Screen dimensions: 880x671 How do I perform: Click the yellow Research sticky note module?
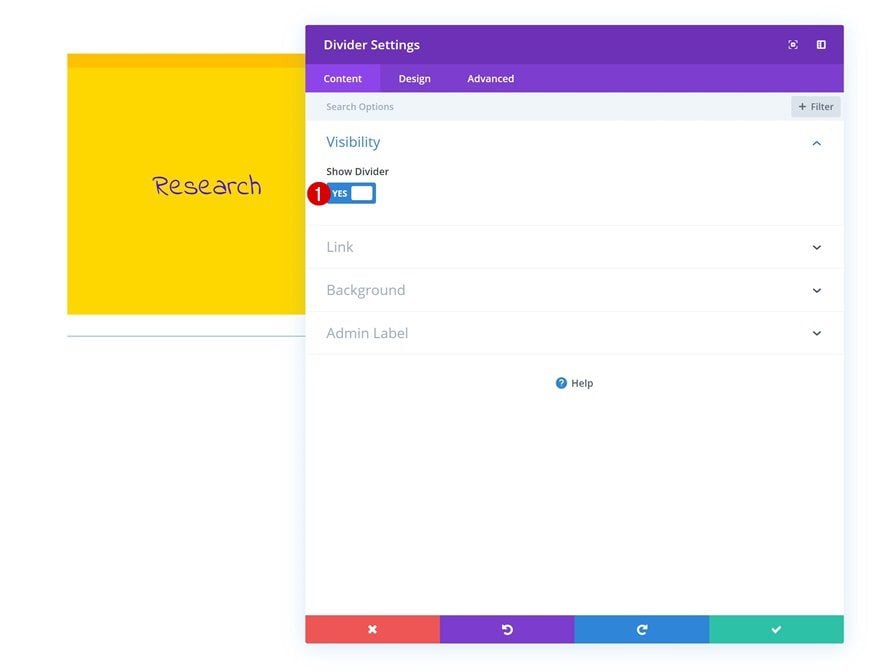[186, 184]
